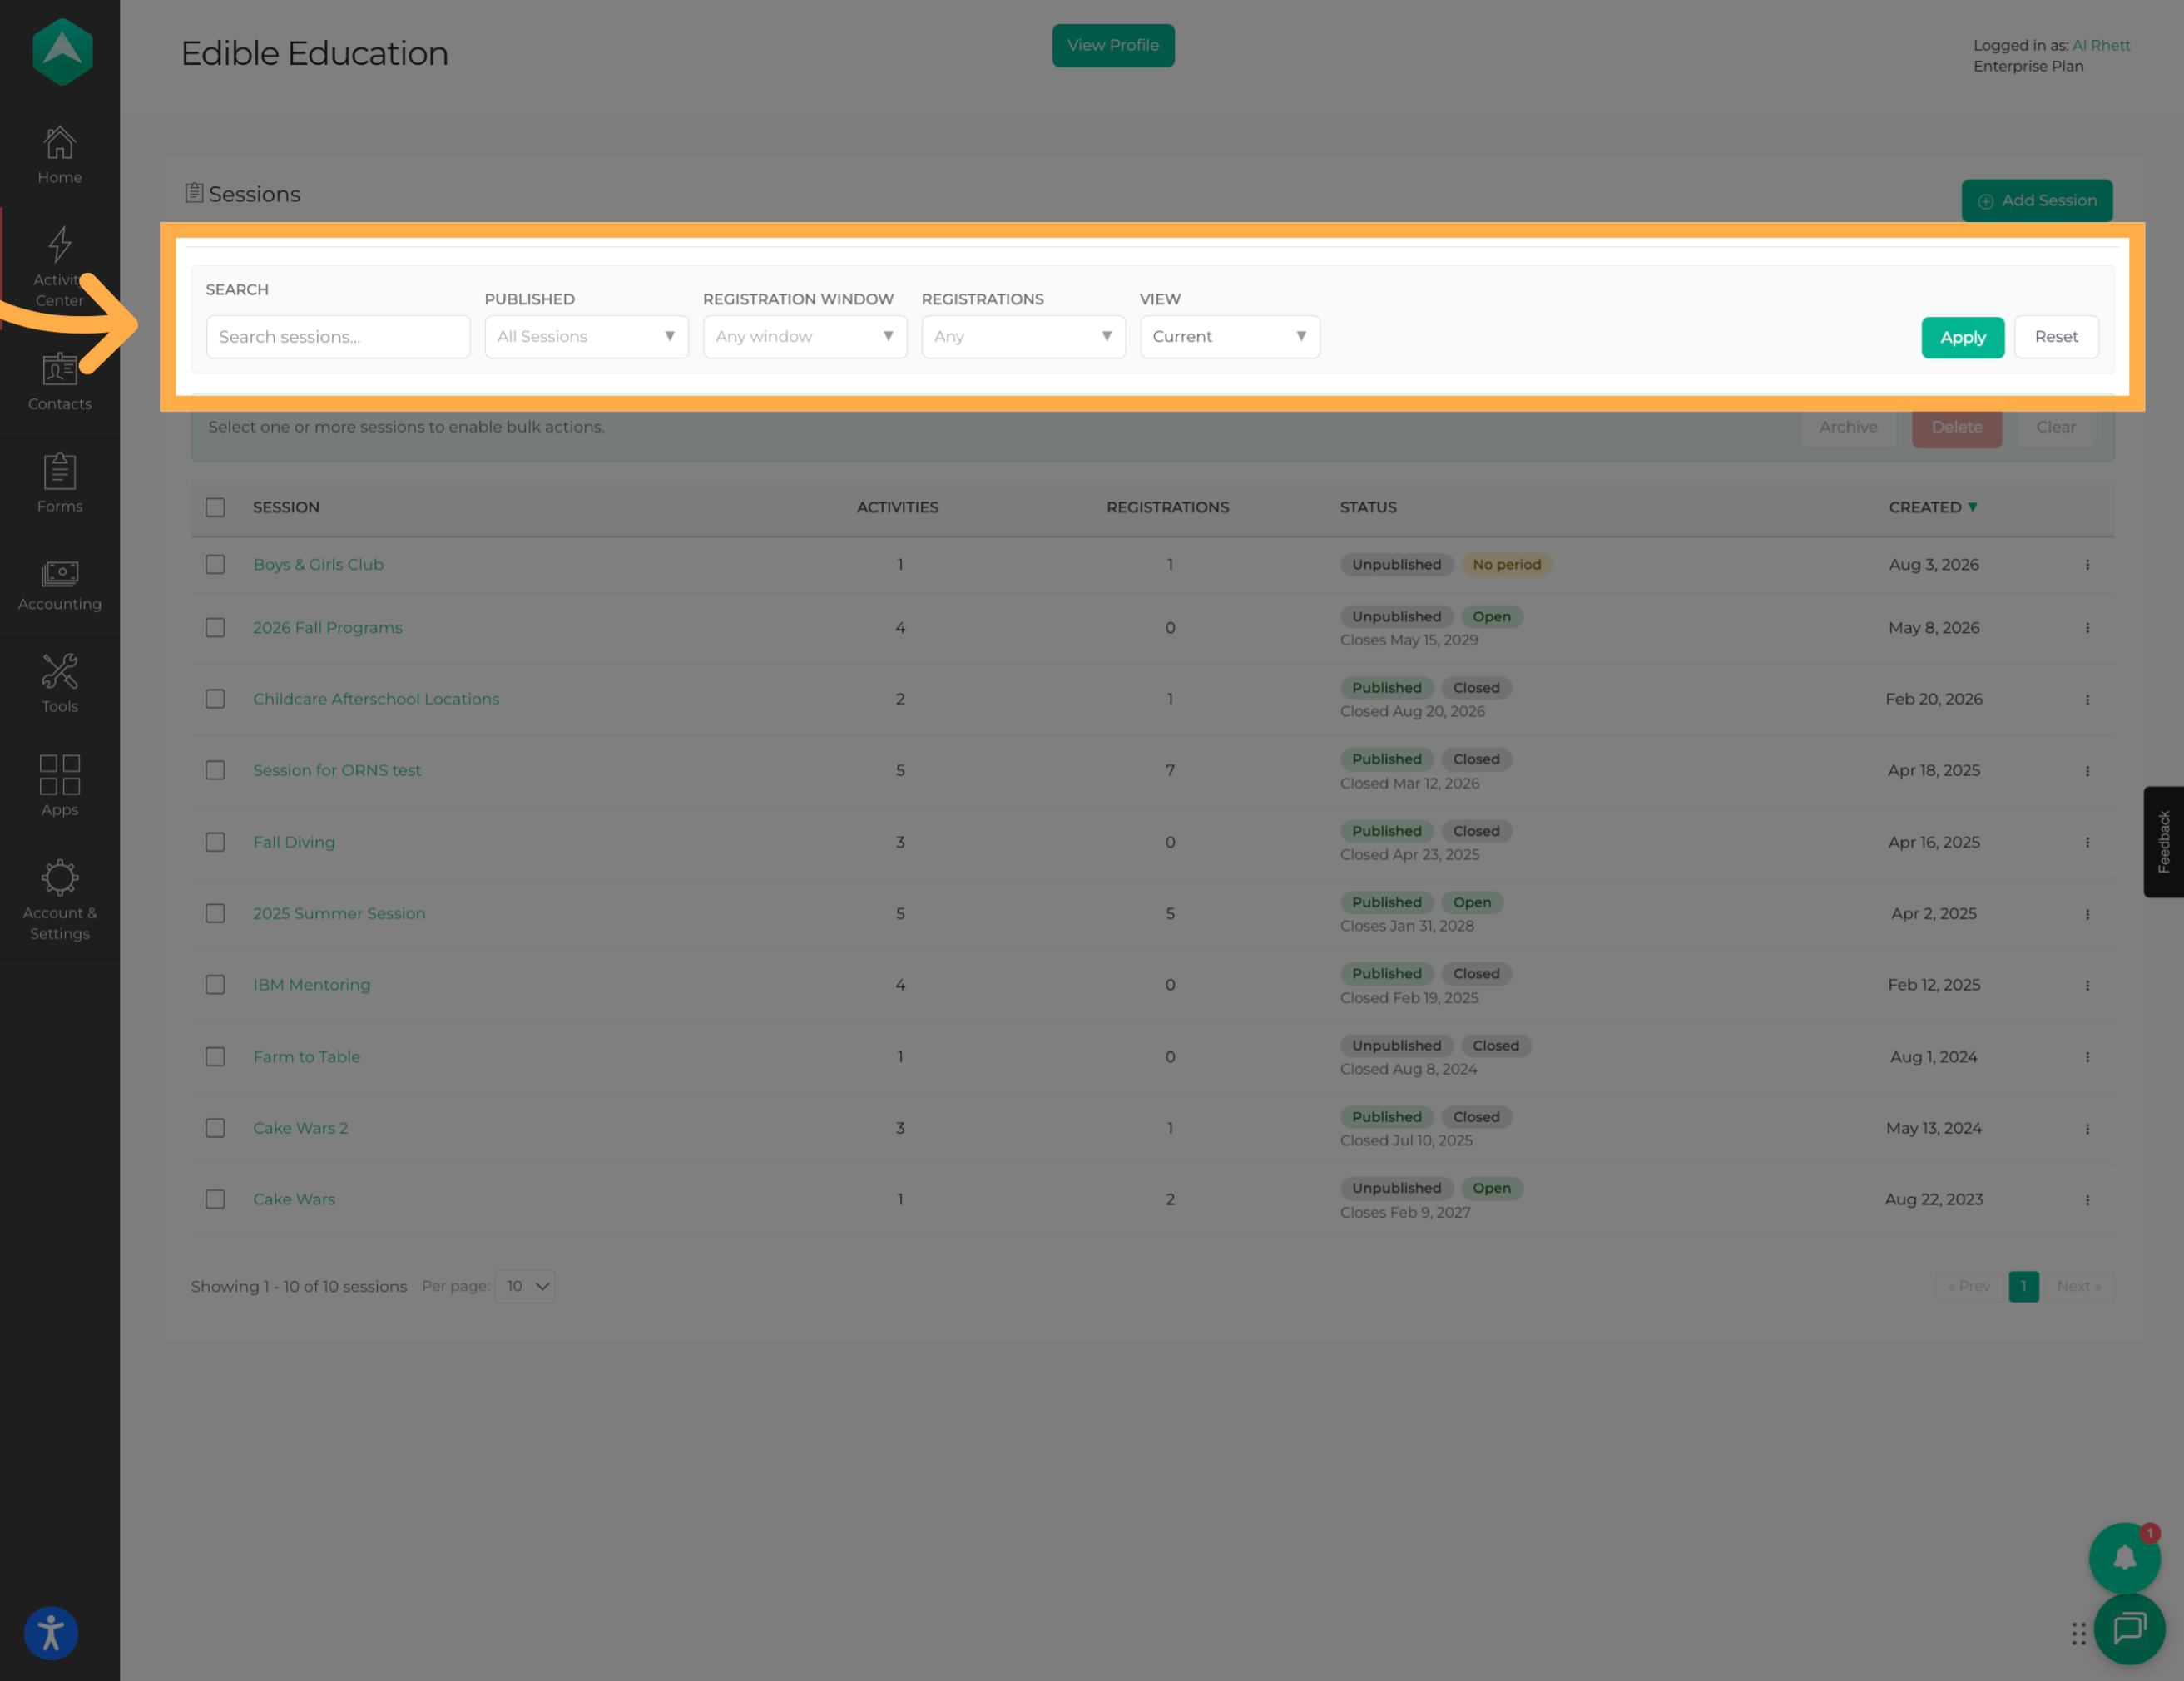Open the accessibility widget
The height and width of the screenshot is (1681, 2184).
tap(51, 1633)
